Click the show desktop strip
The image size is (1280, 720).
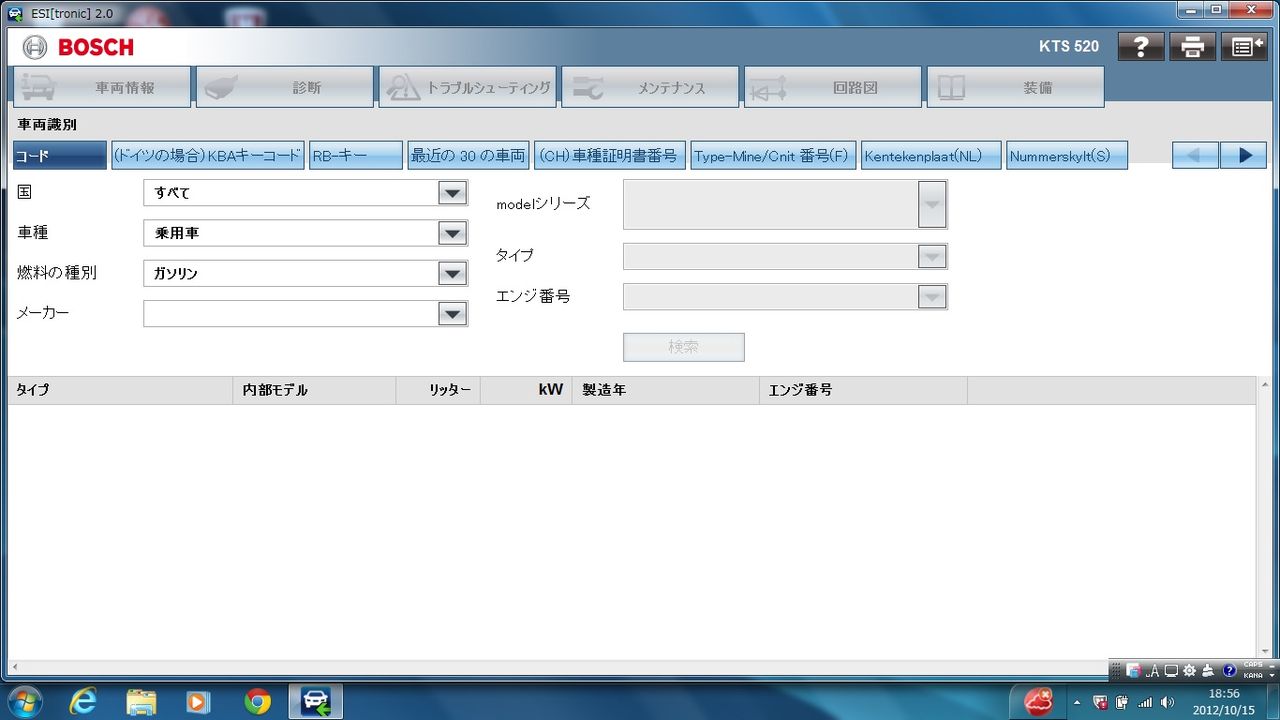click(1274, 702)
